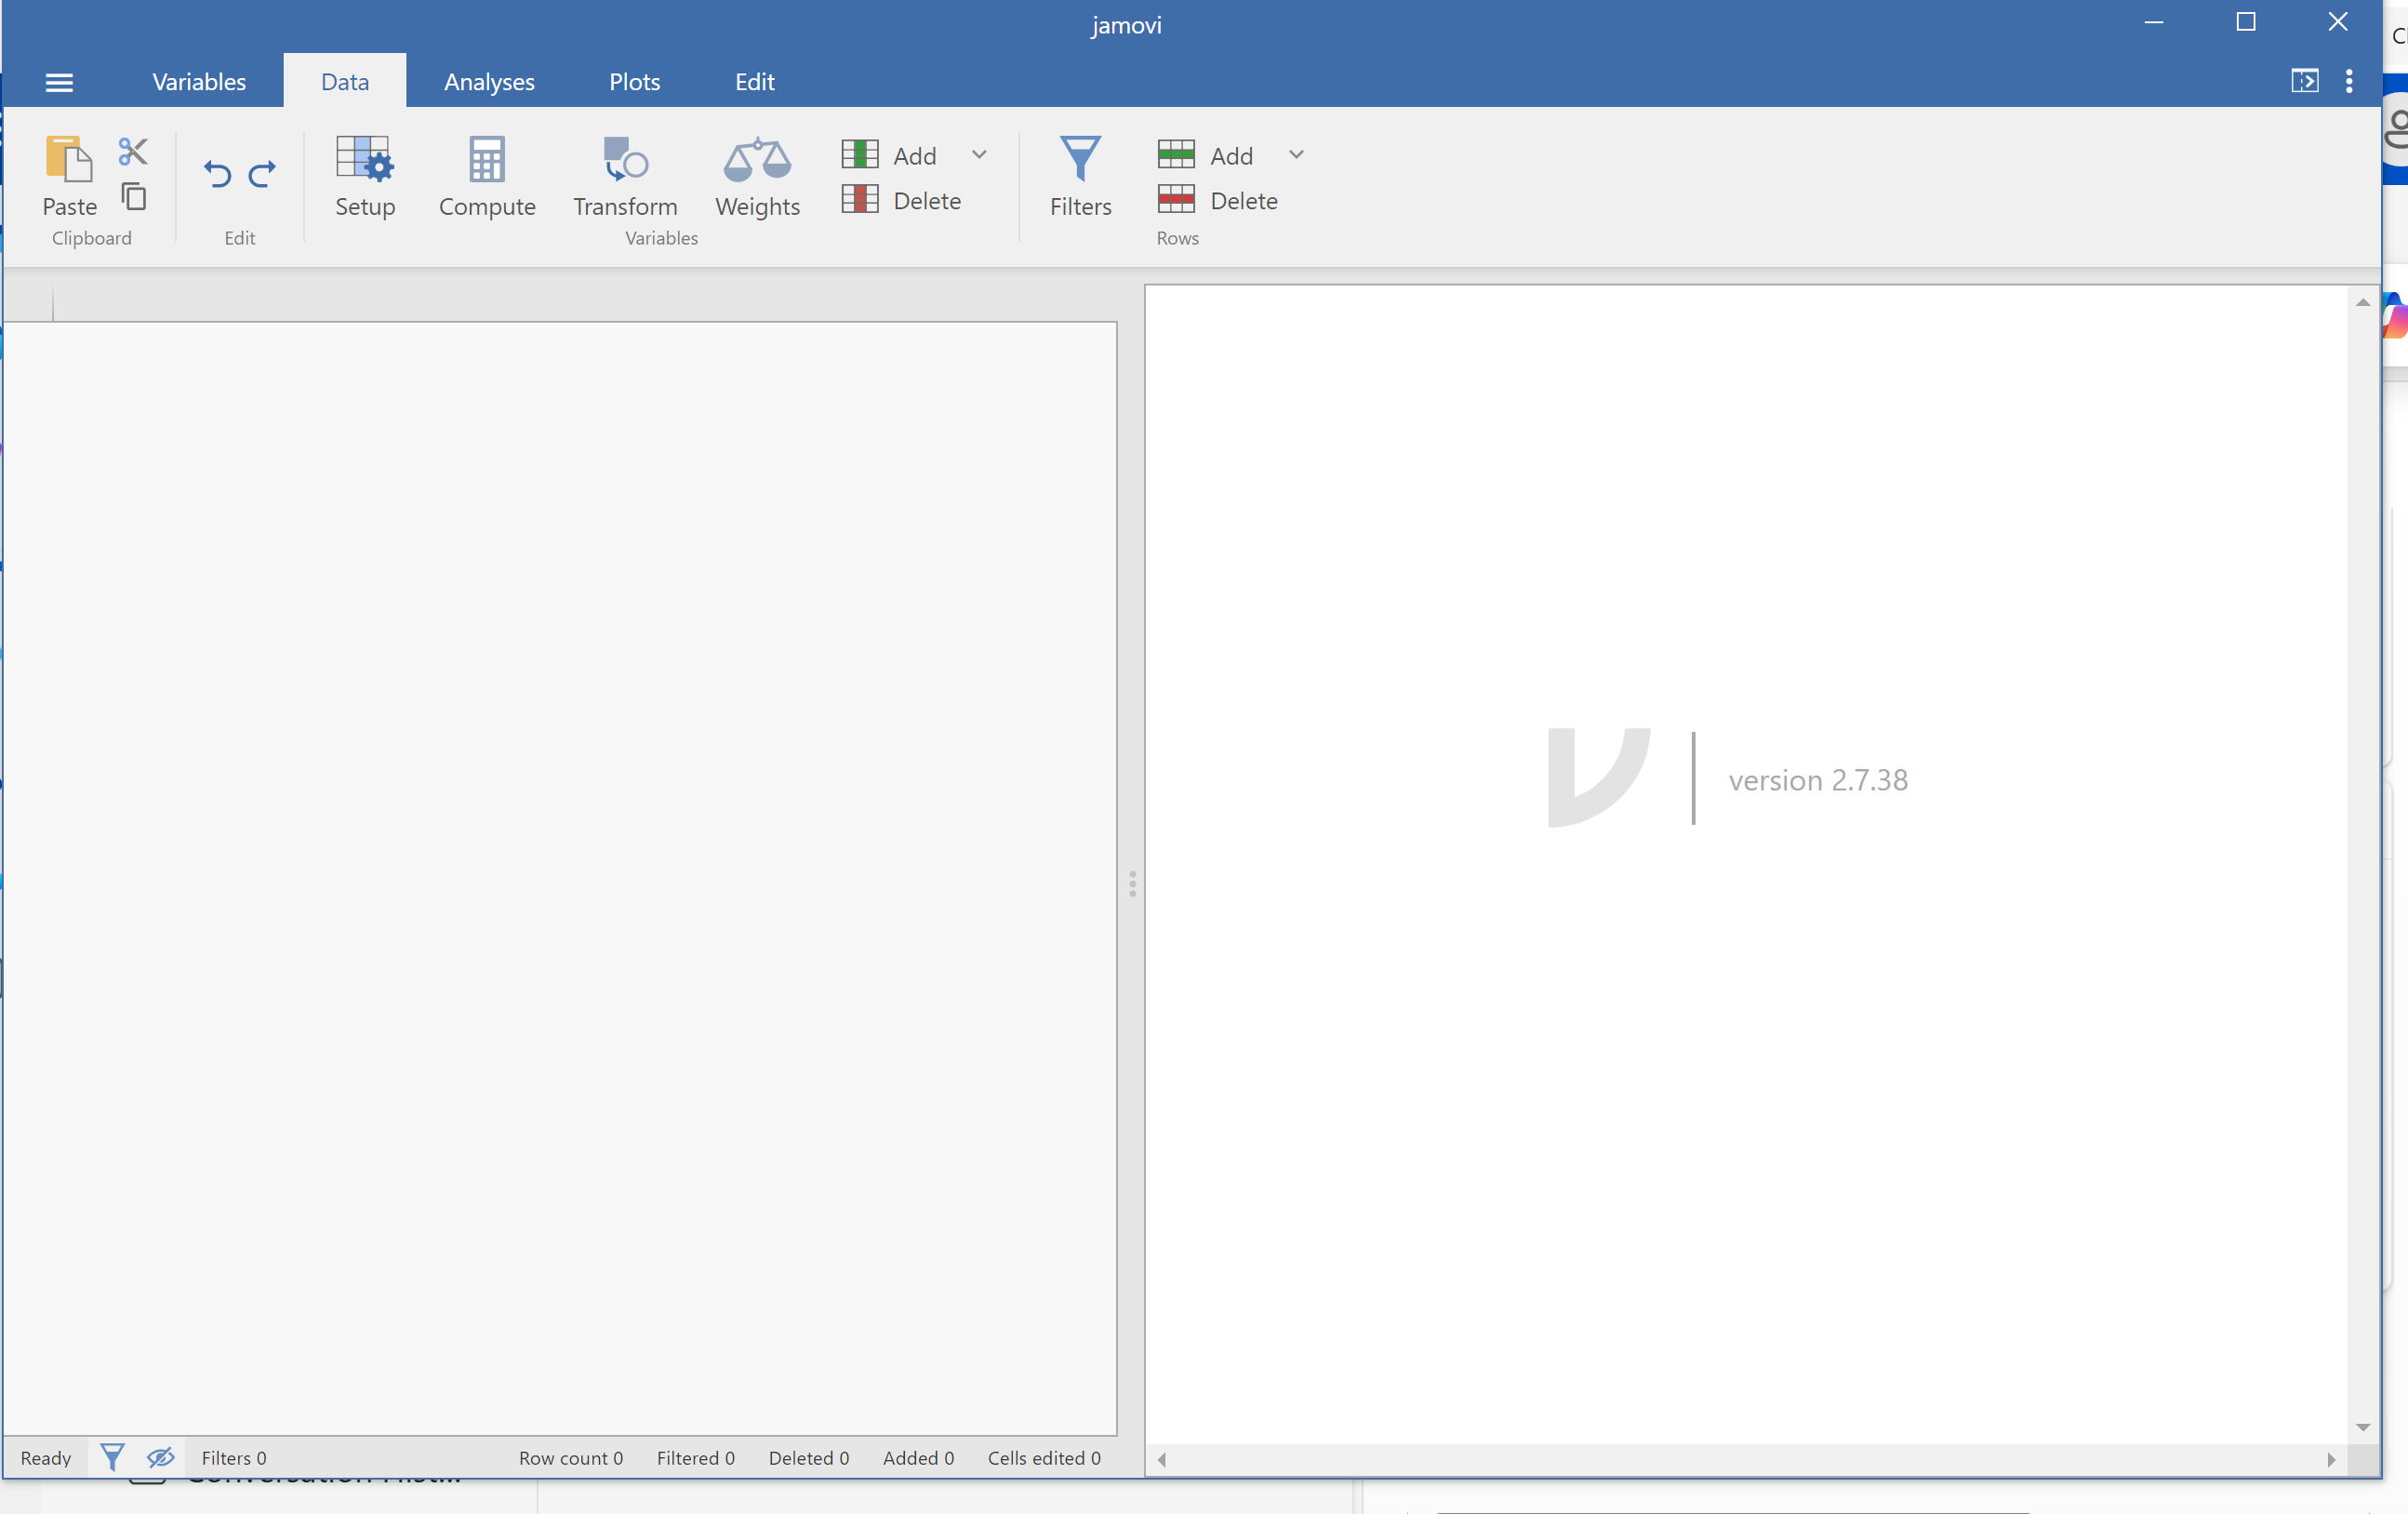Click the results panel toggle icon in header
The height and width of the screenshot is (1514, 2408).
coord(2304,81)
